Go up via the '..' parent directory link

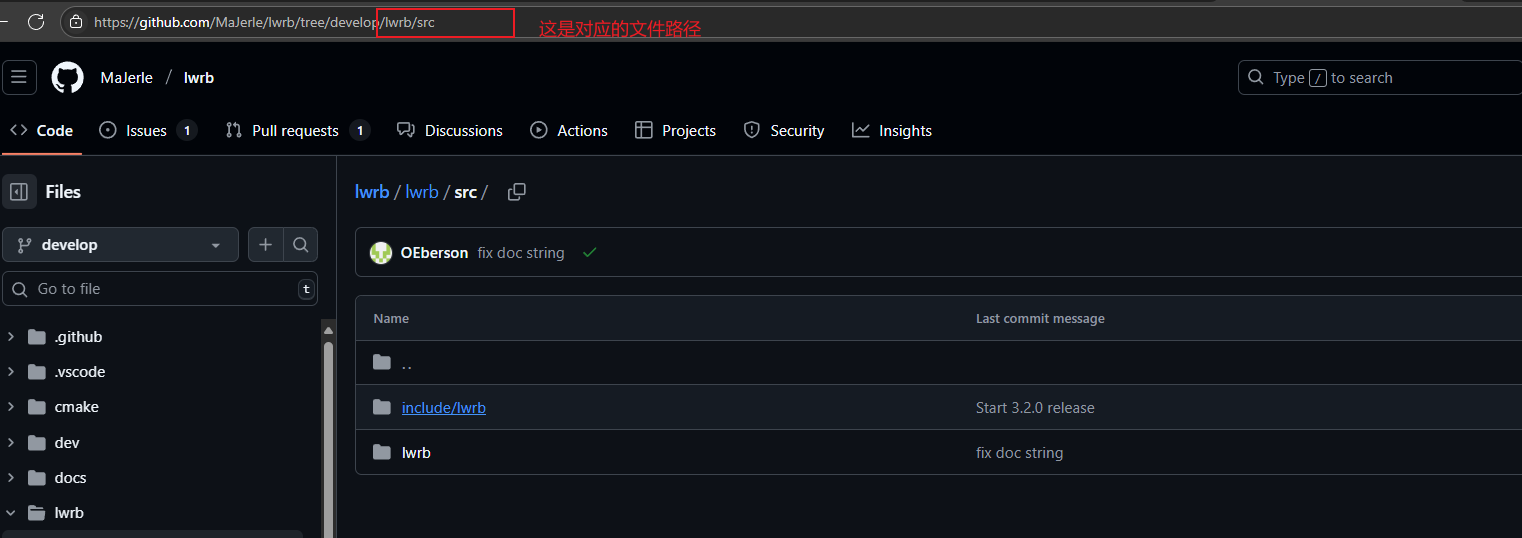[407, 363]
